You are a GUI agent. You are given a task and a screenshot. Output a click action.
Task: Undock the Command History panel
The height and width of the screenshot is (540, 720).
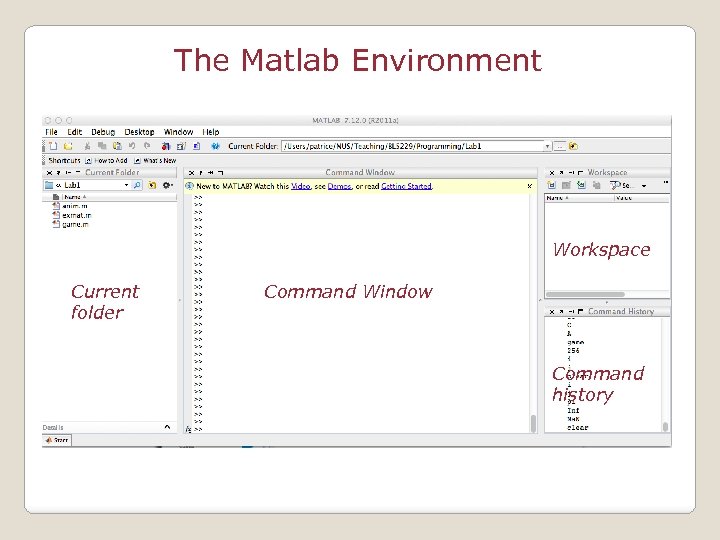561,311
